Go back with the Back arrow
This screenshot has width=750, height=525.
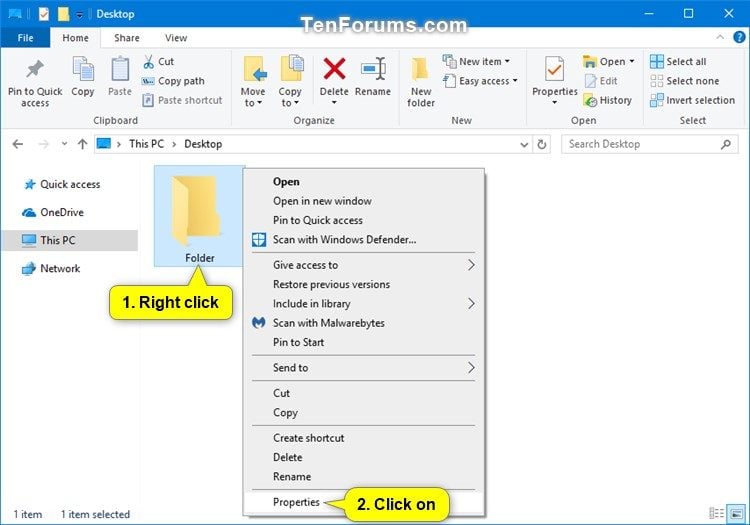[18, 144]
